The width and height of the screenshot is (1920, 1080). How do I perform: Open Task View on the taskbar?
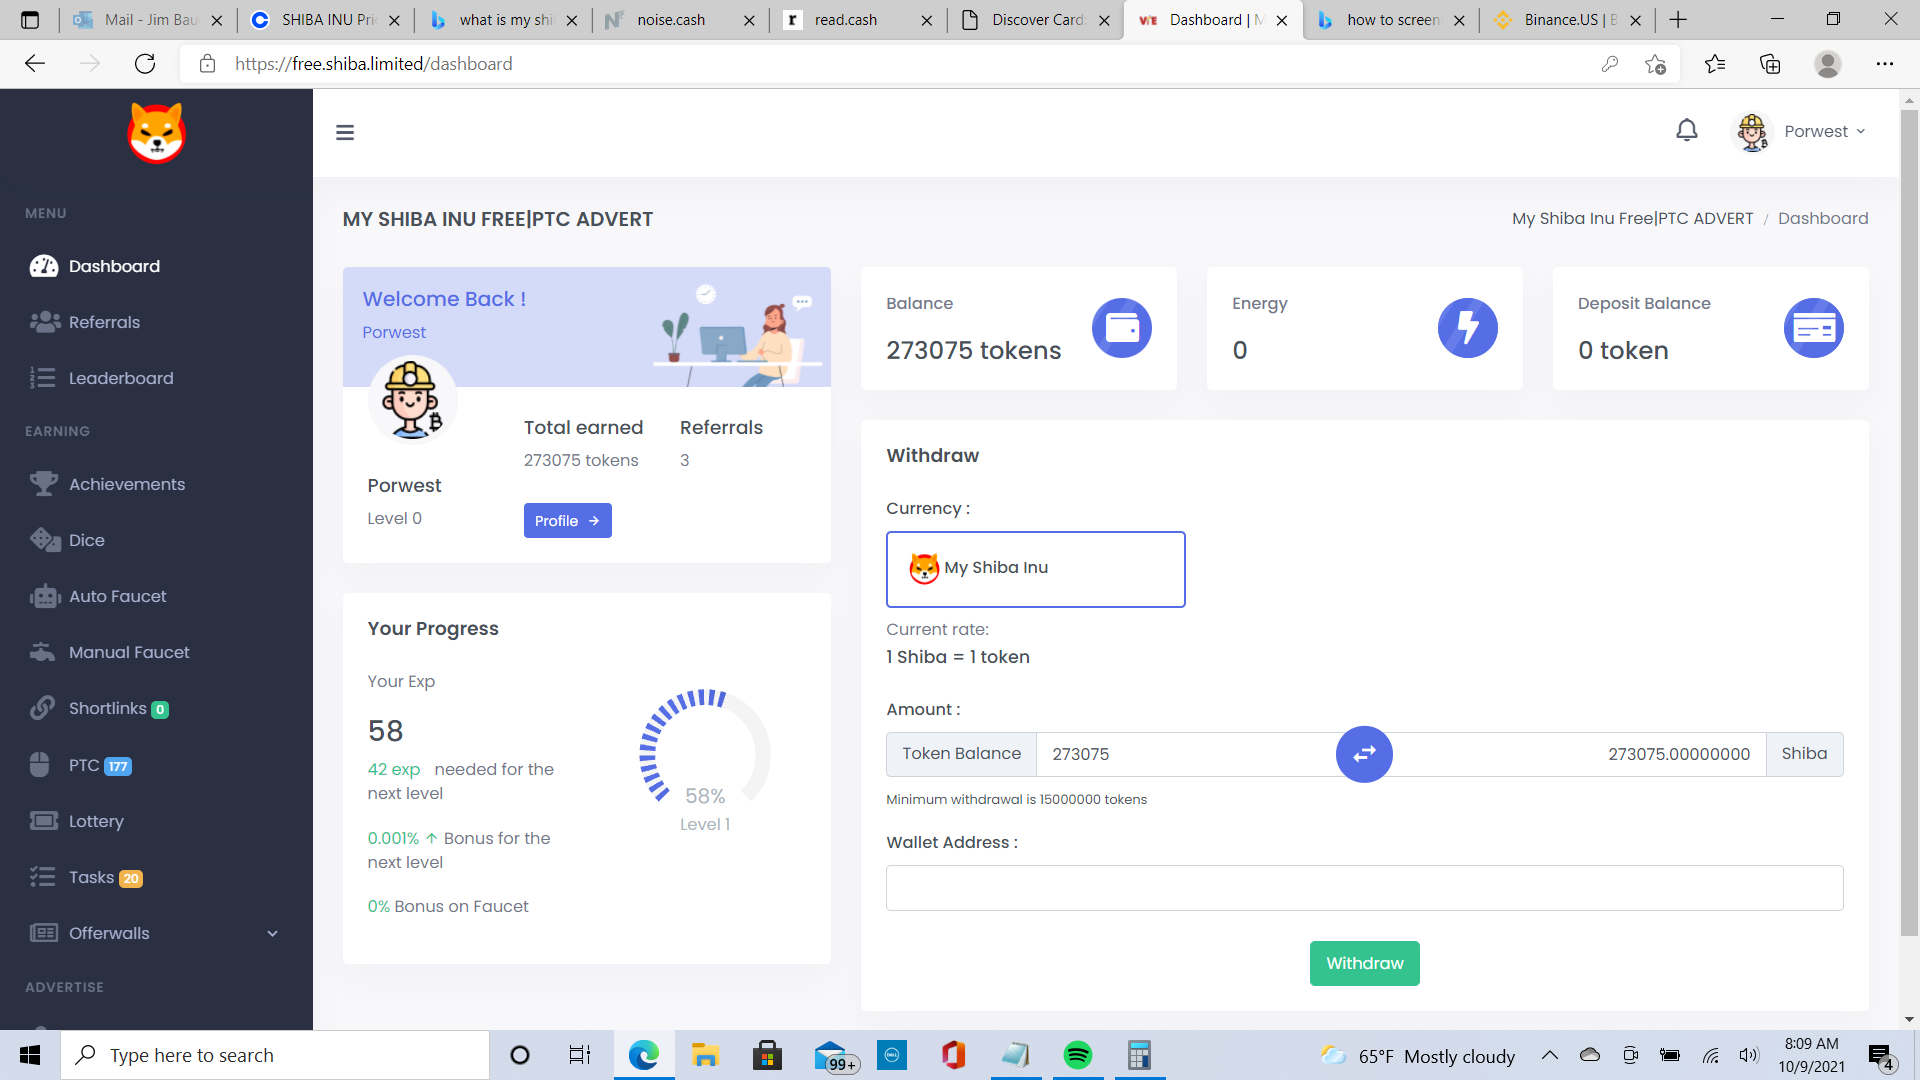point(580,1055)
